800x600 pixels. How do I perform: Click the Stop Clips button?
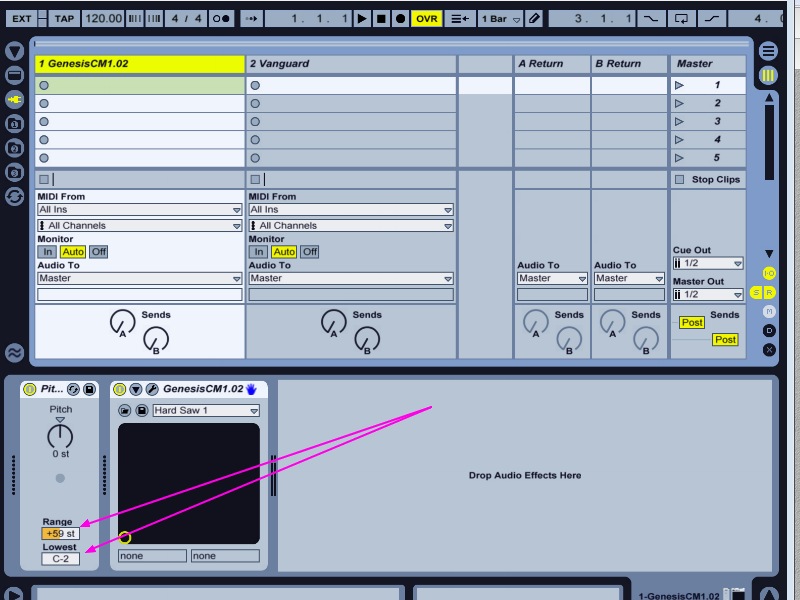(x=709, y=180)
